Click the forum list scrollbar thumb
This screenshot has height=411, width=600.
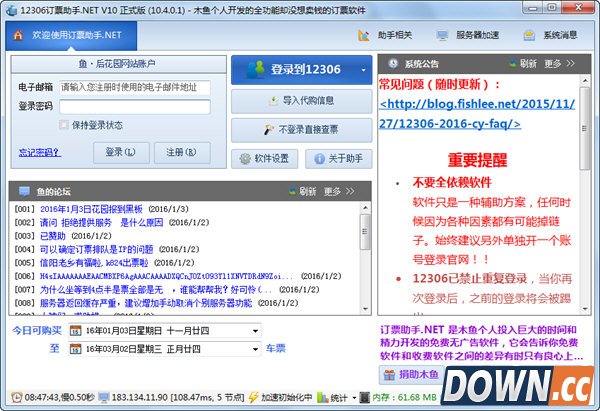tap(365, 232)
